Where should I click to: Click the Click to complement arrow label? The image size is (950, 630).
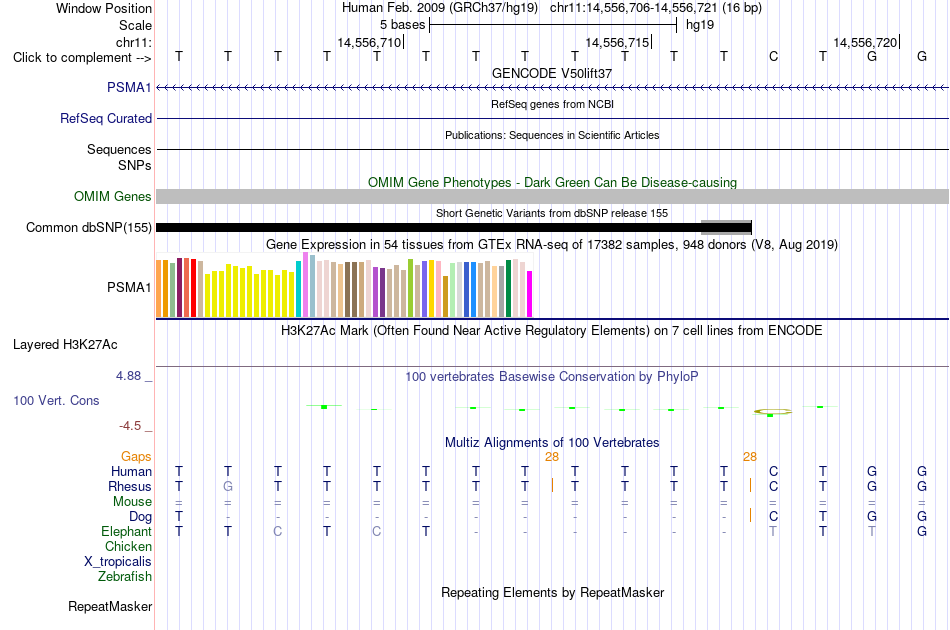[x=82, y=58]
